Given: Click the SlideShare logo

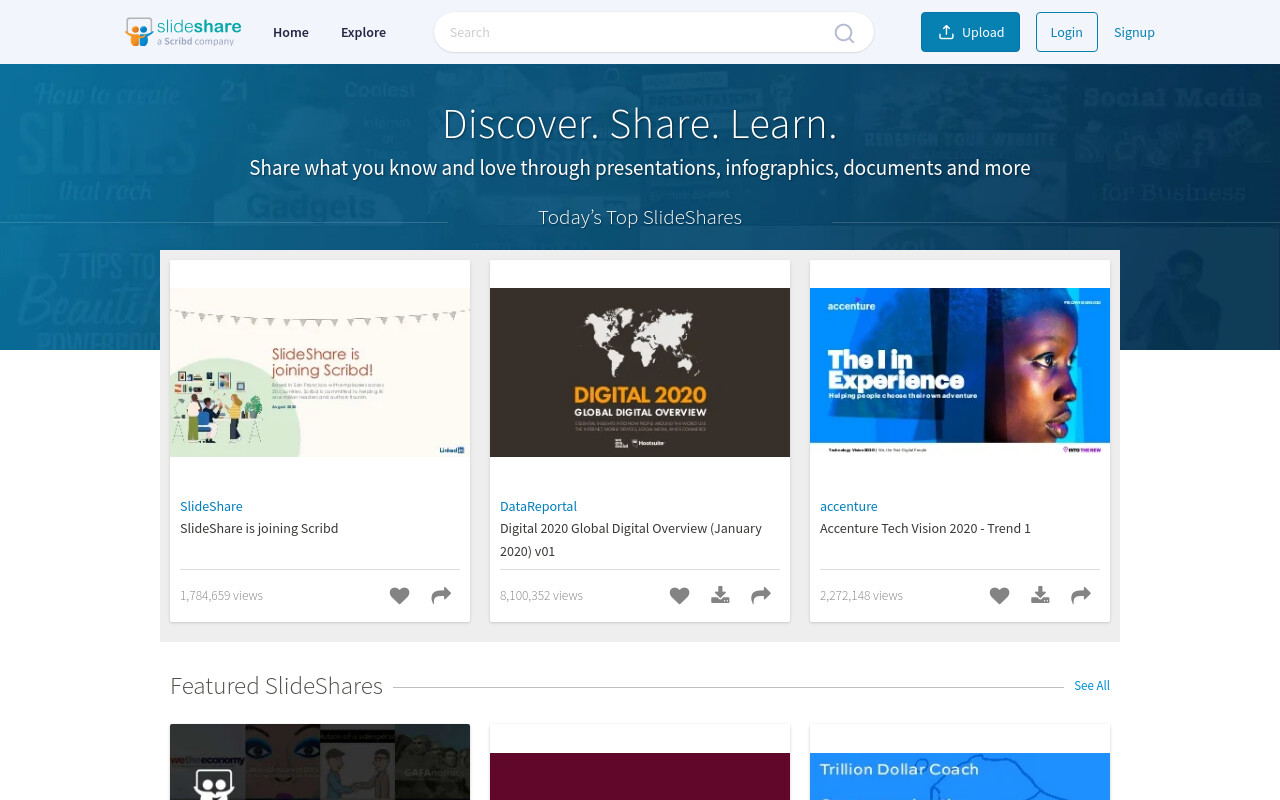Looking at the screenshot, I should [x=183, y=32].
